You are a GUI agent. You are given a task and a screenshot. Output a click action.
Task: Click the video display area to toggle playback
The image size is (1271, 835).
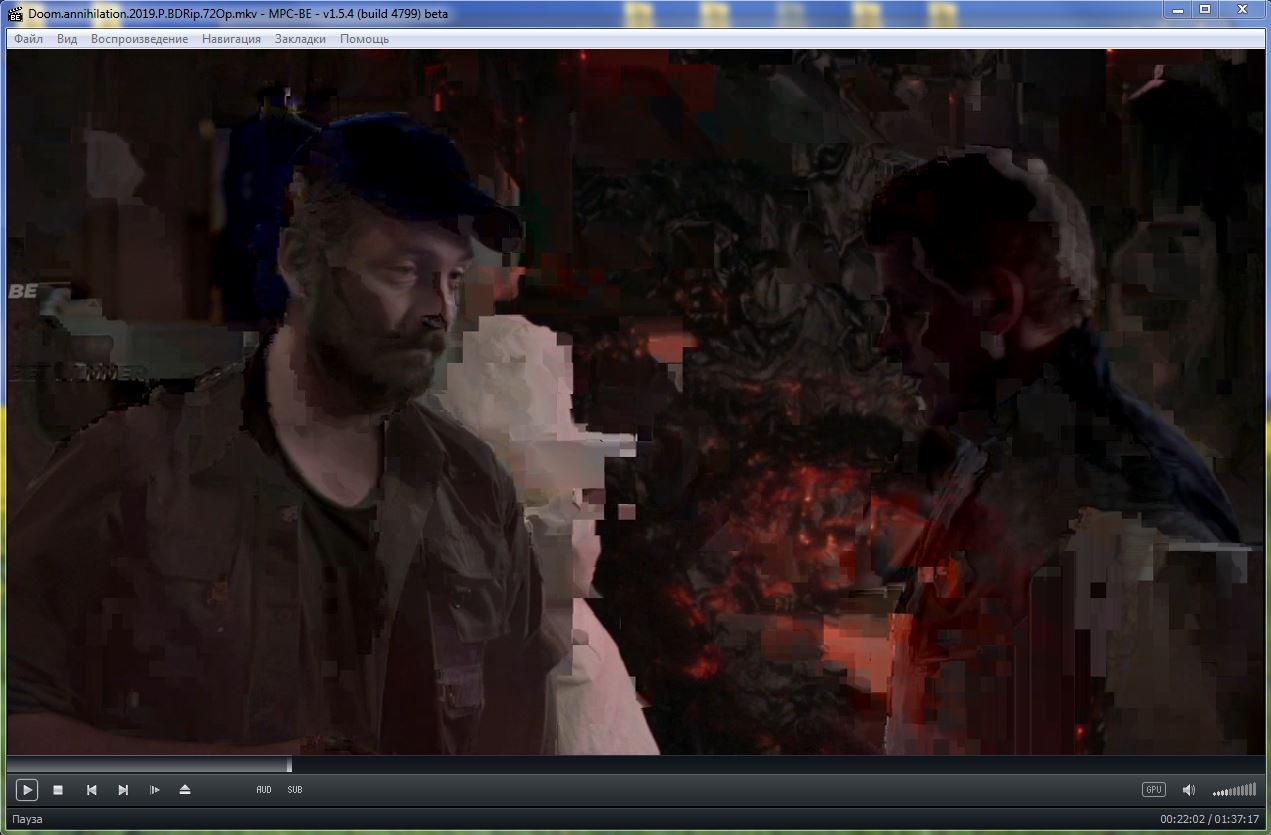(635, 402)
